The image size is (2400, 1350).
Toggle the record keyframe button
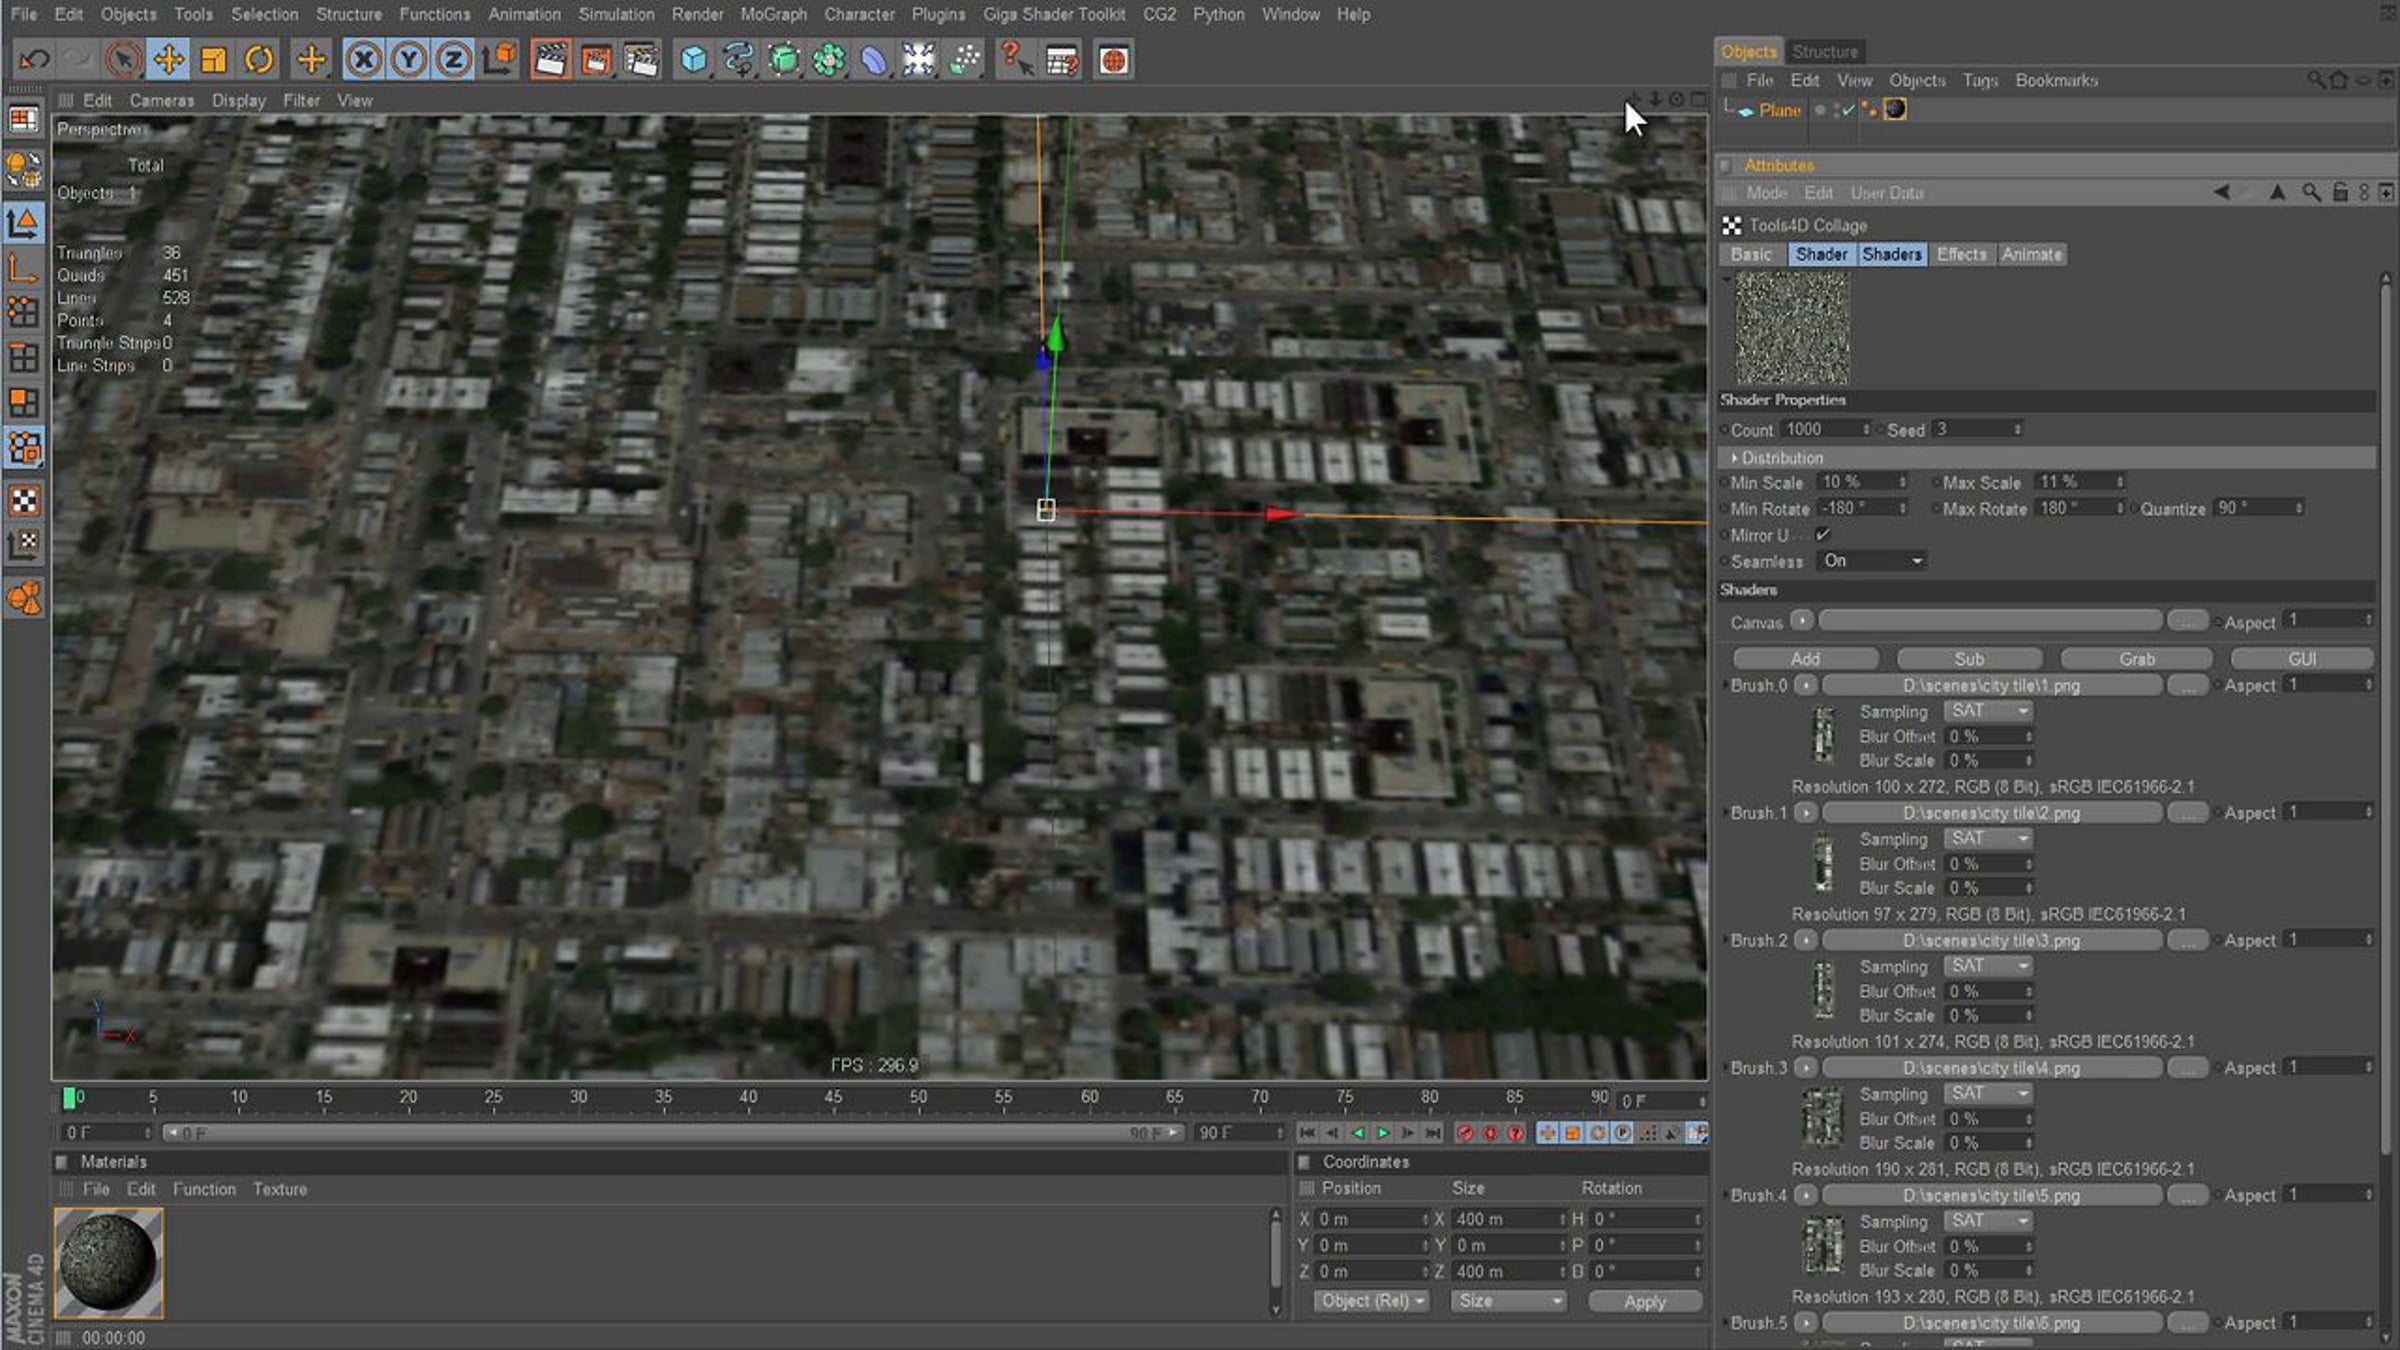(x=1465, y=1133)
